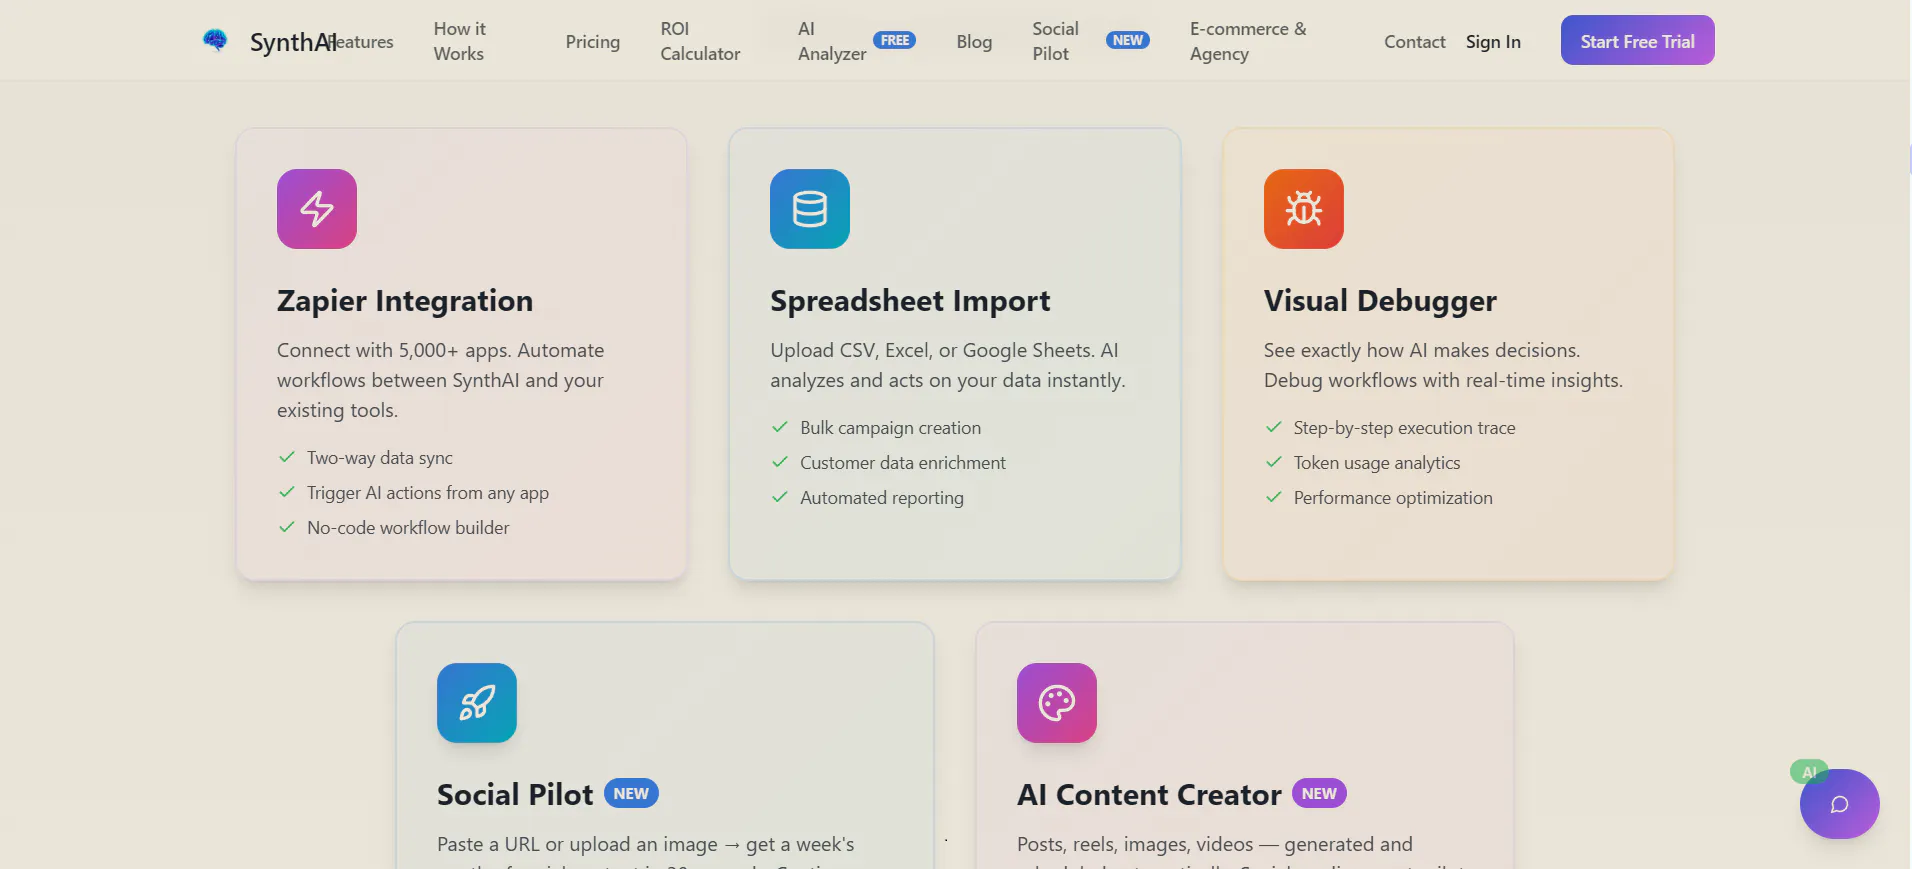Visit the Blog from the navbar
This screenshot has height=869, width=1912.
pyautogui.click(x=974, y=42)
